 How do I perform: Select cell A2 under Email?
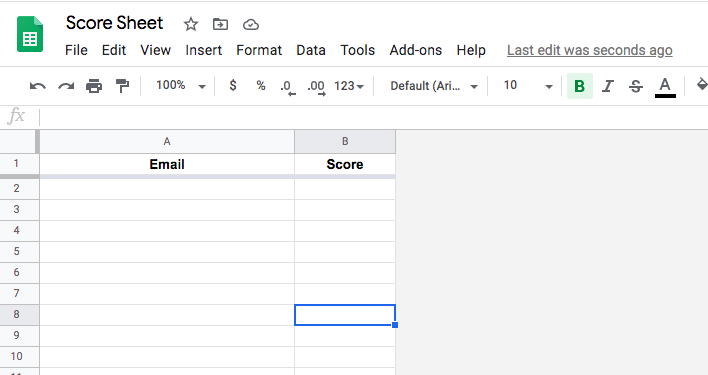tap(167, 189)
